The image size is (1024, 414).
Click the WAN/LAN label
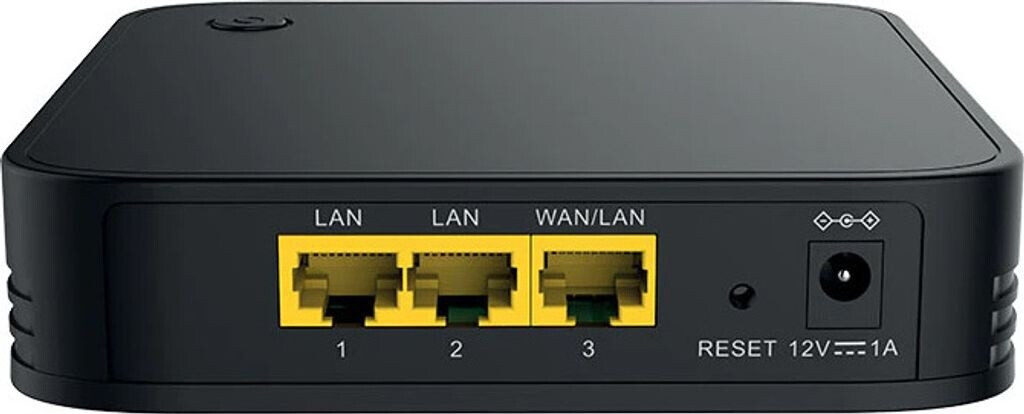[x=590, y=218]
